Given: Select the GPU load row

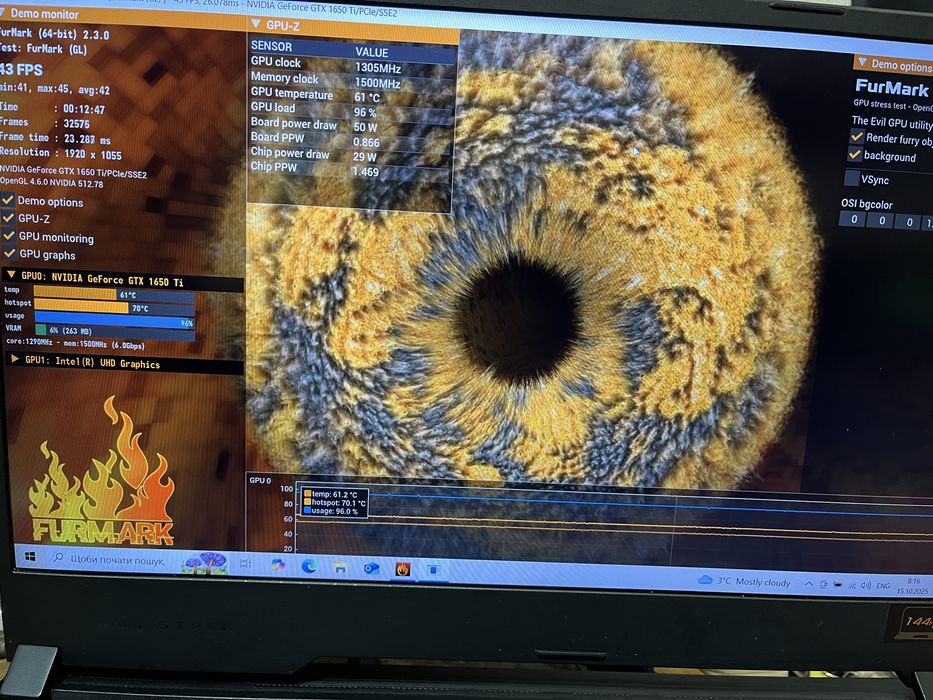Looking at the screenshot, I should tap(352, 110).
